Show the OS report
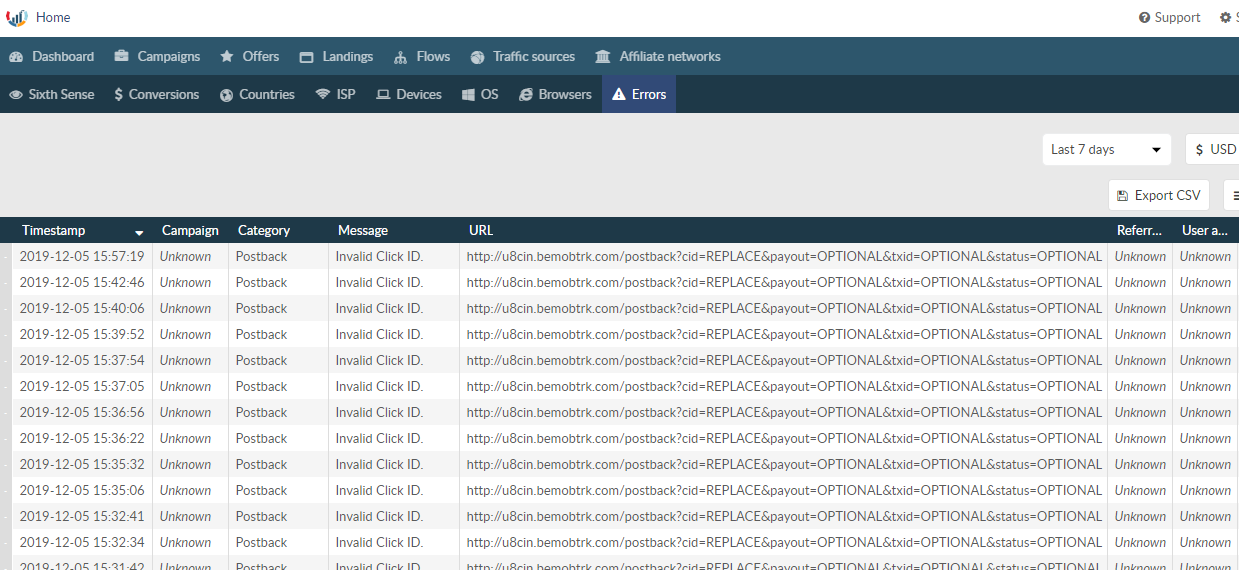 480,95
